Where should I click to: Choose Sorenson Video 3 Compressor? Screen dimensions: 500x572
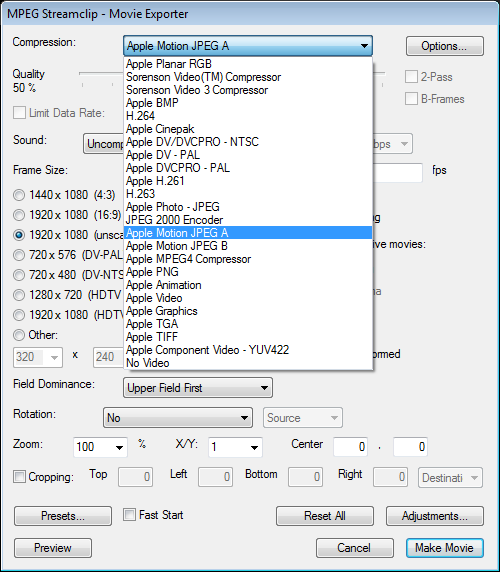point(248,90)
